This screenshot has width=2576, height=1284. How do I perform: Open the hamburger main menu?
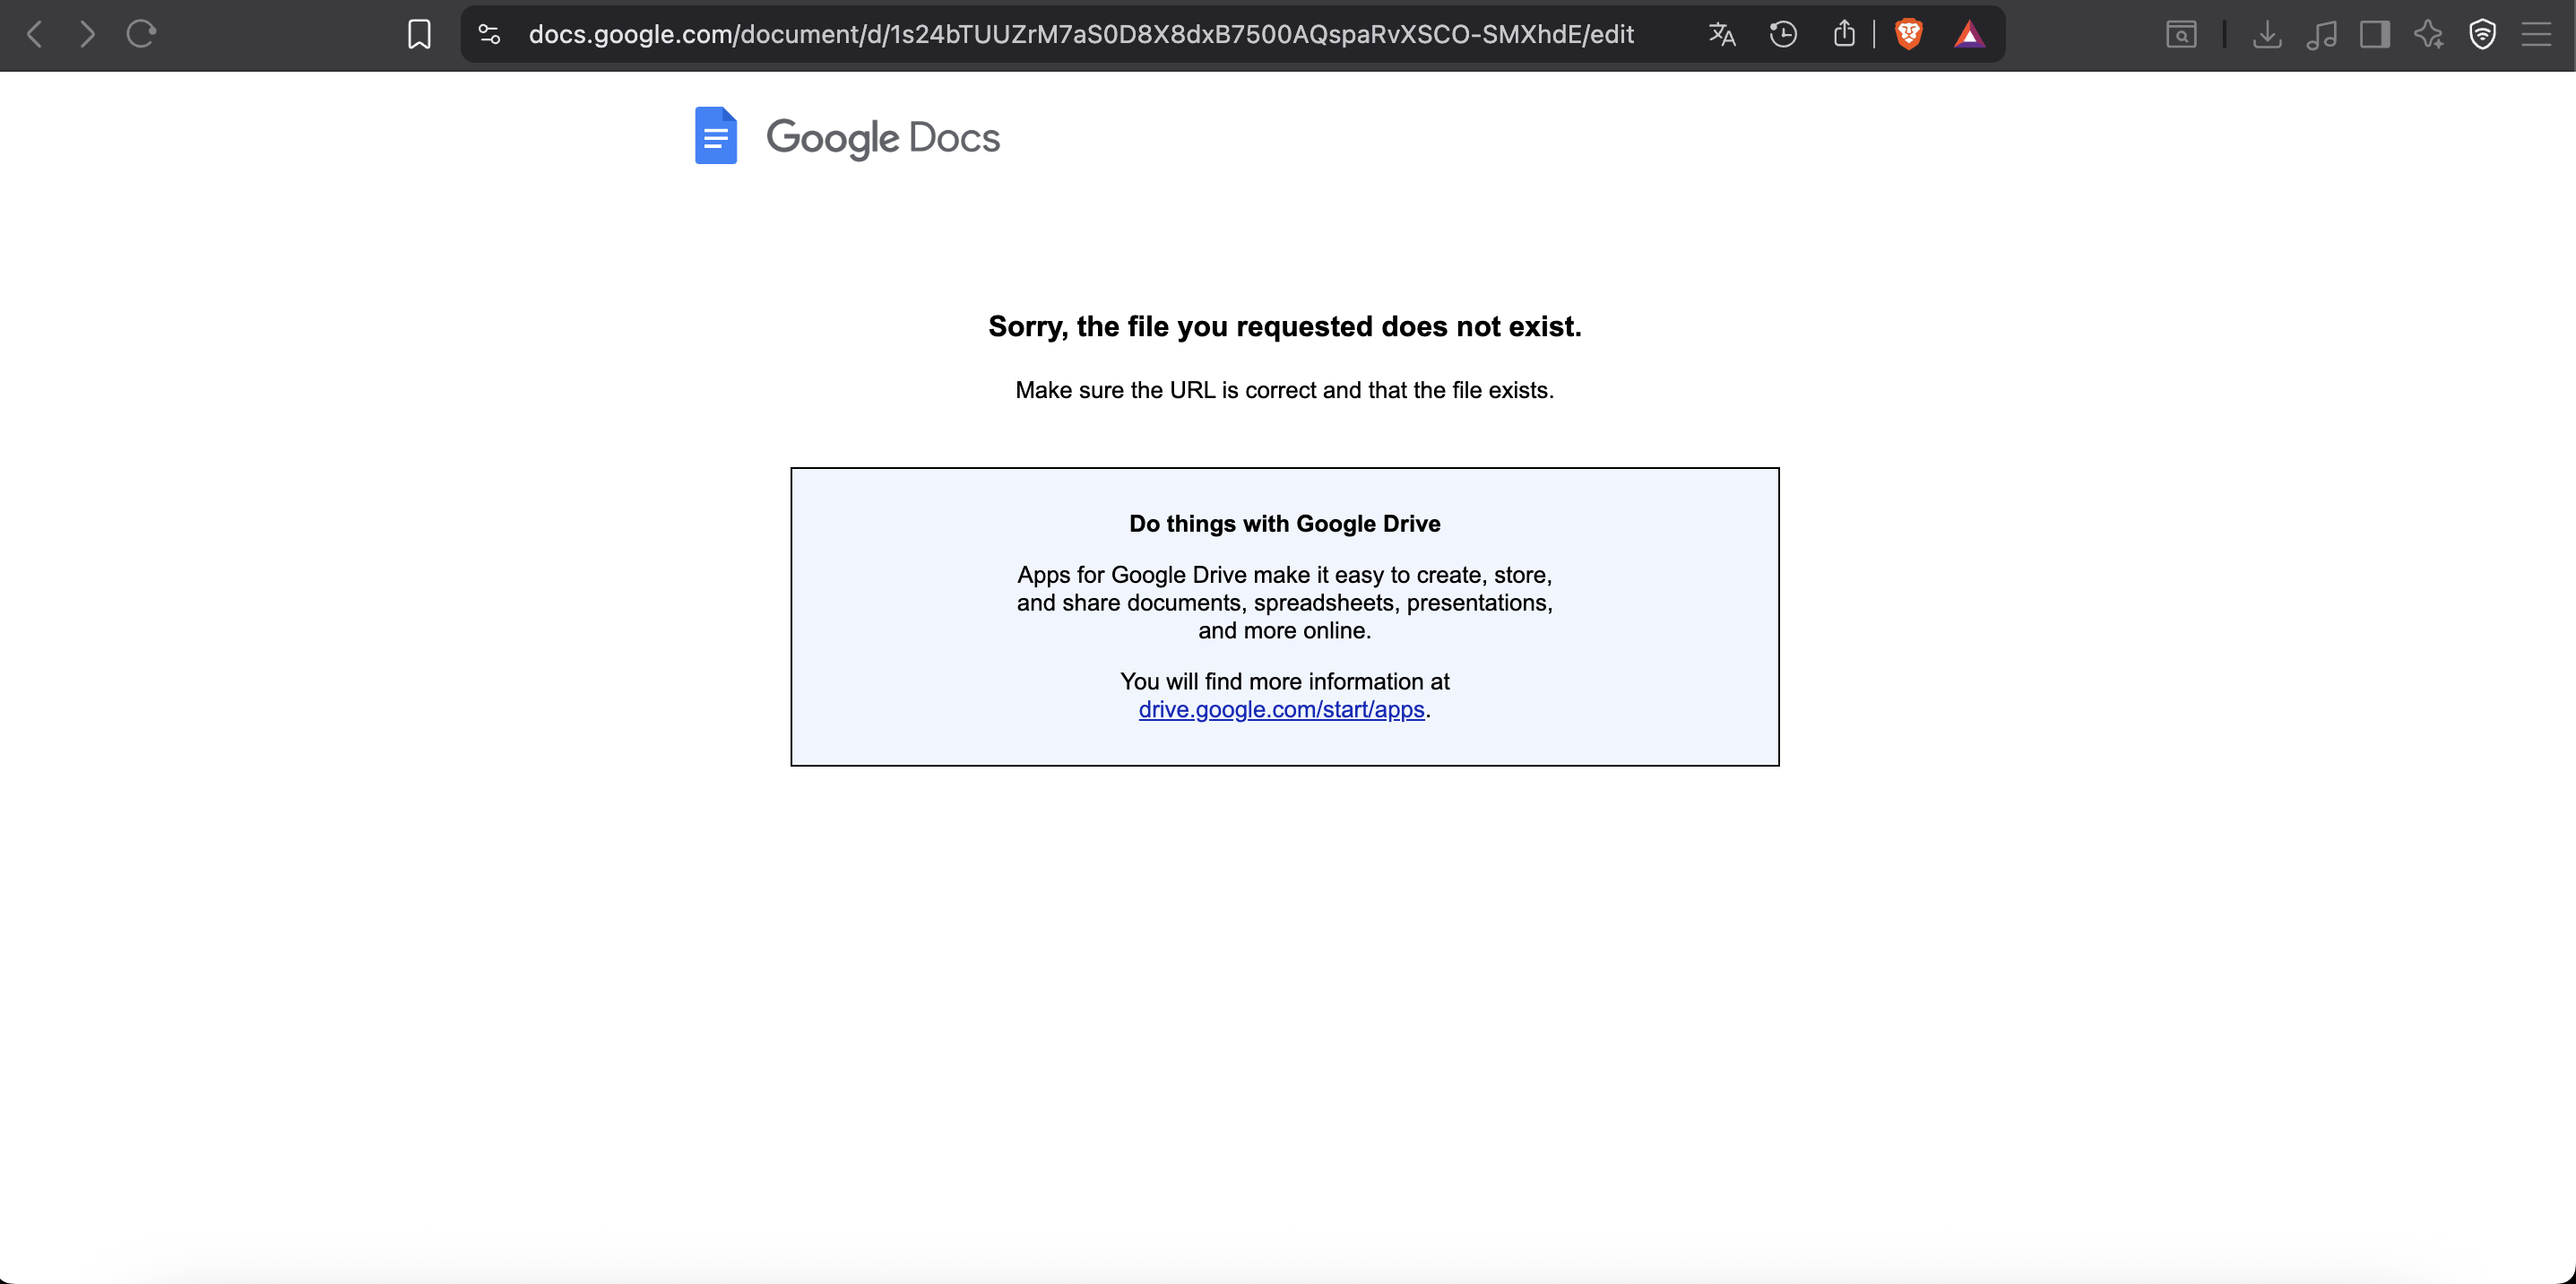pos(2536,34)
